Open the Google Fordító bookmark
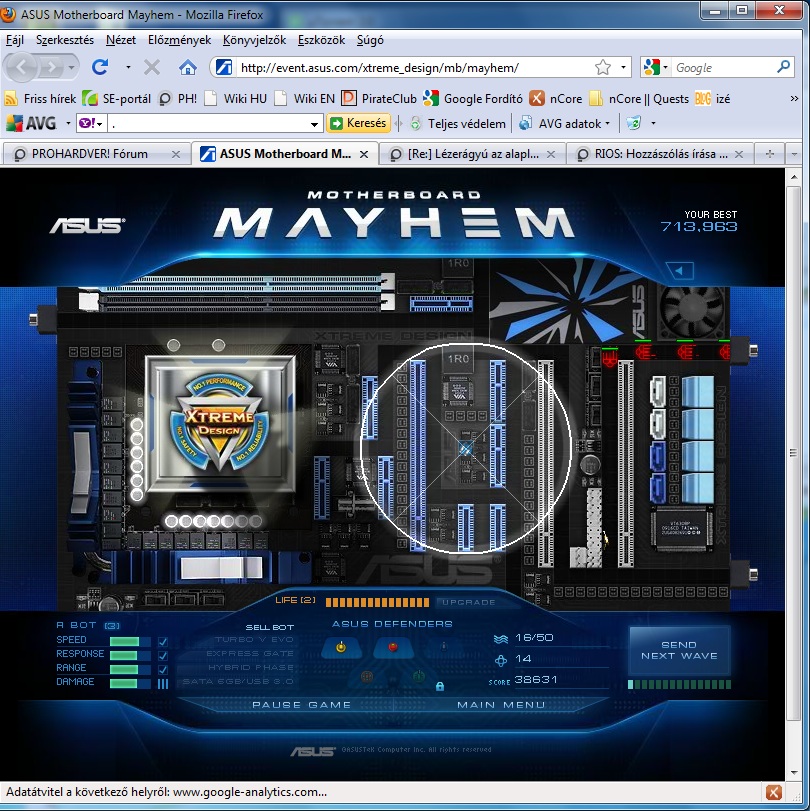The image size is (810, 811). [x=473, y=98]
